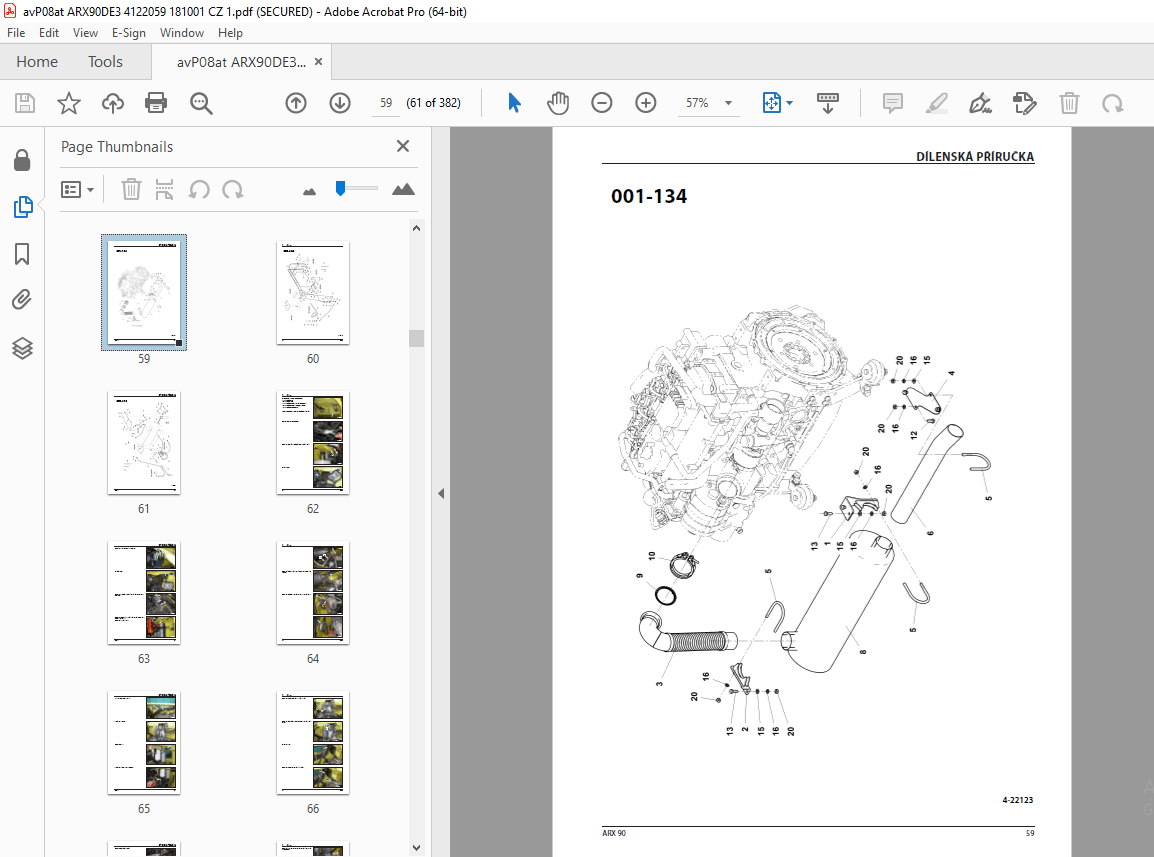Go to the Home tab
Viewport: 1154px width, 857px height.
[37, 62]
